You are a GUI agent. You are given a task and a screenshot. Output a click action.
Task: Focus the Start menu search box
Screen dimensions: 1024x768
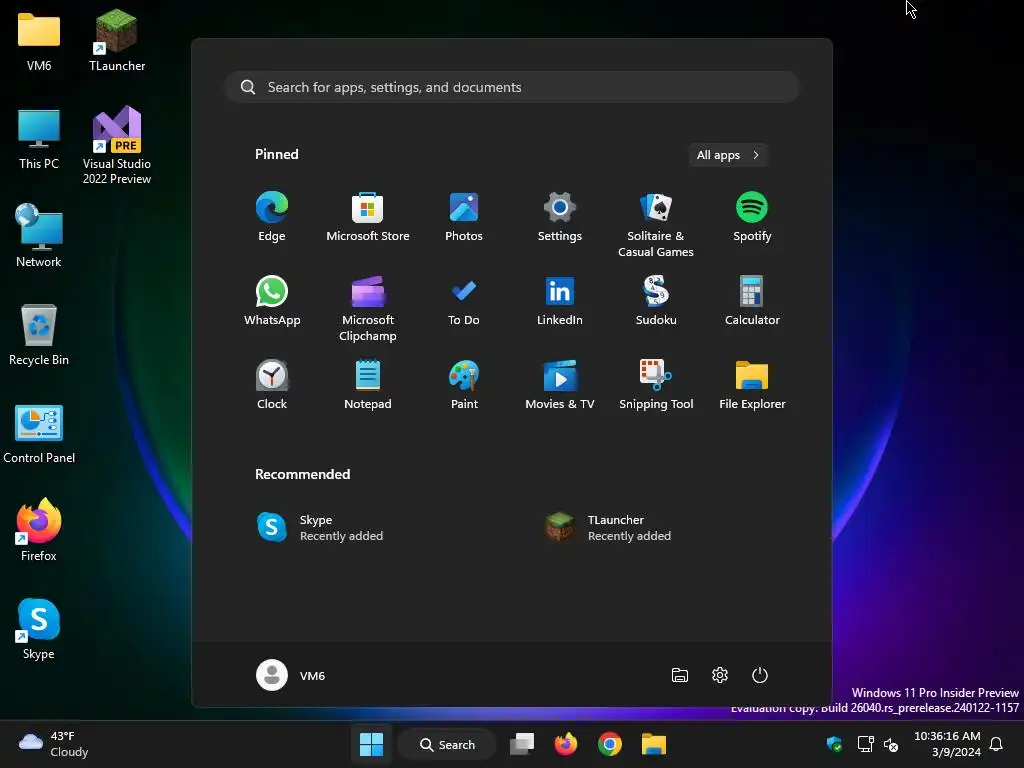click(511, 87)
